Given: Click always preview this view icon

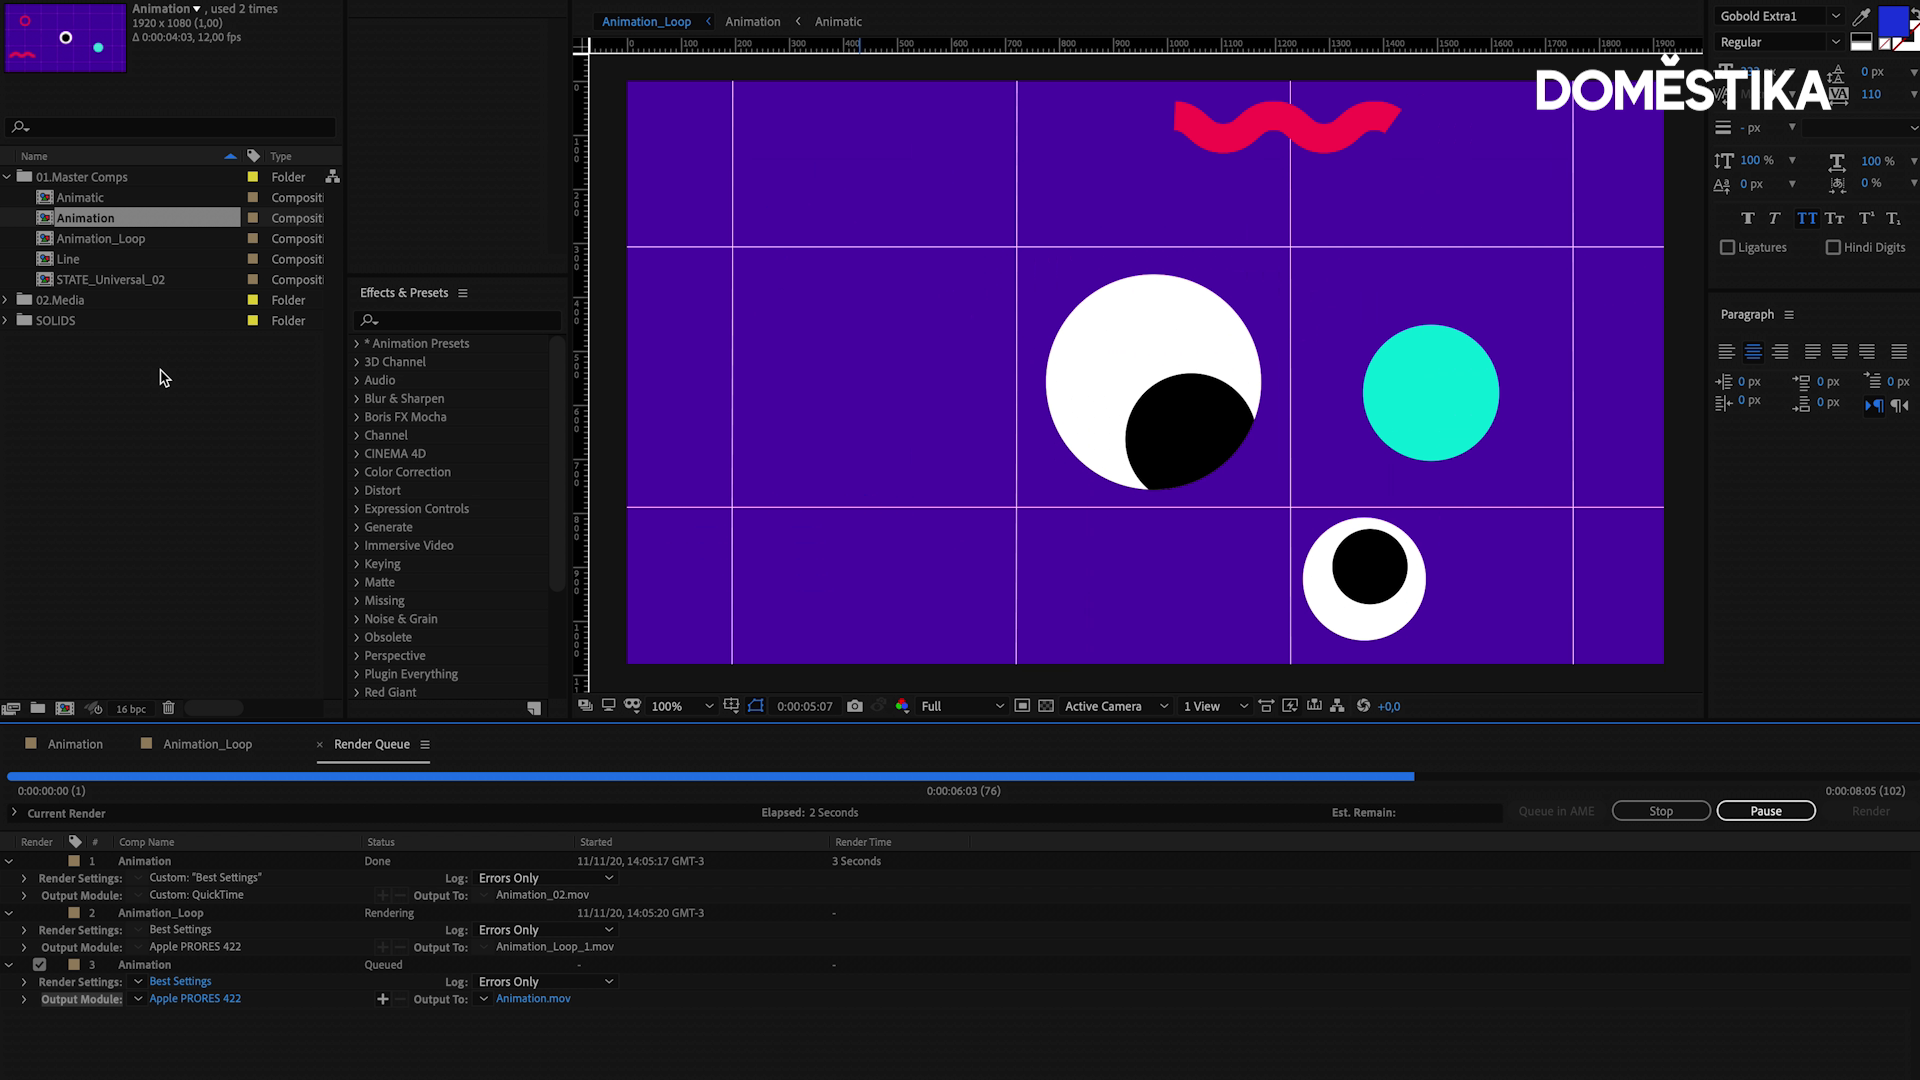Looking at the screenshot, I should pos(585,706).
